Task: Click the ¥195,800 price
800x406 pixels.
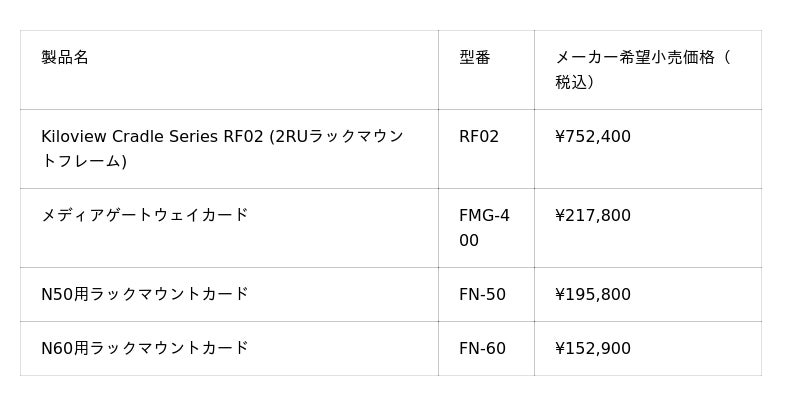Action: click(x=593, y=295)
